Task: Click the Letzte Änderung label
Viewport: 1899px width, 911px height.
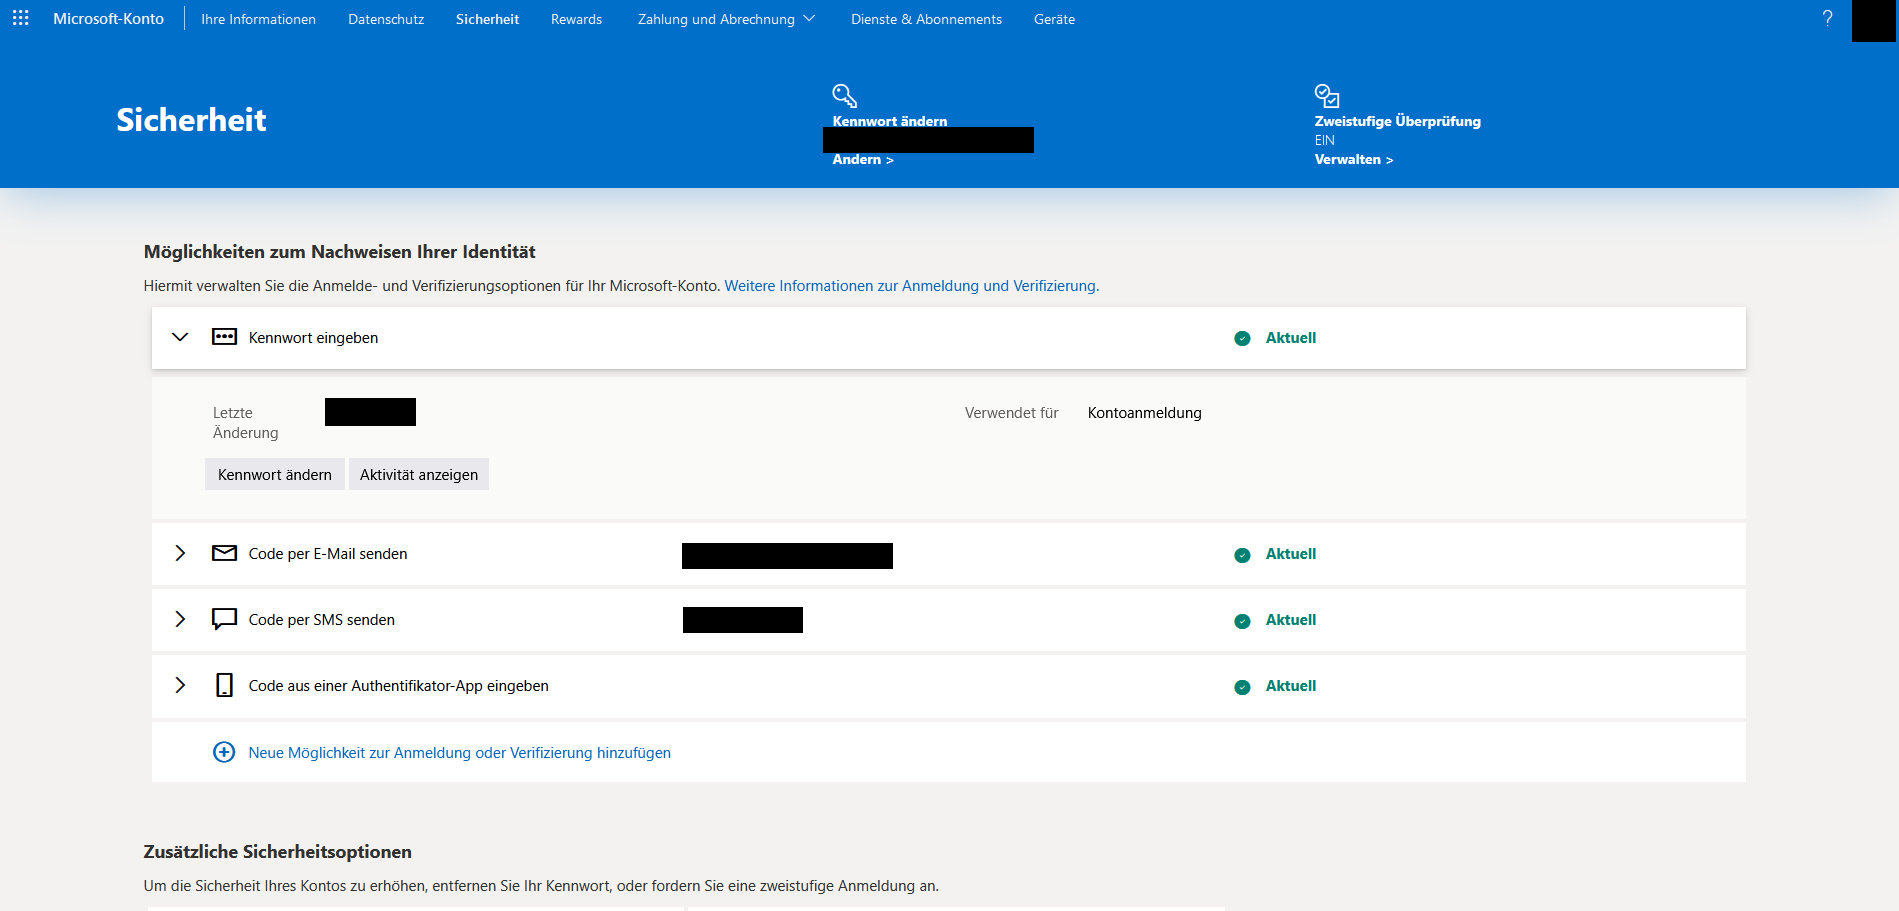Action: click(246, 423)
